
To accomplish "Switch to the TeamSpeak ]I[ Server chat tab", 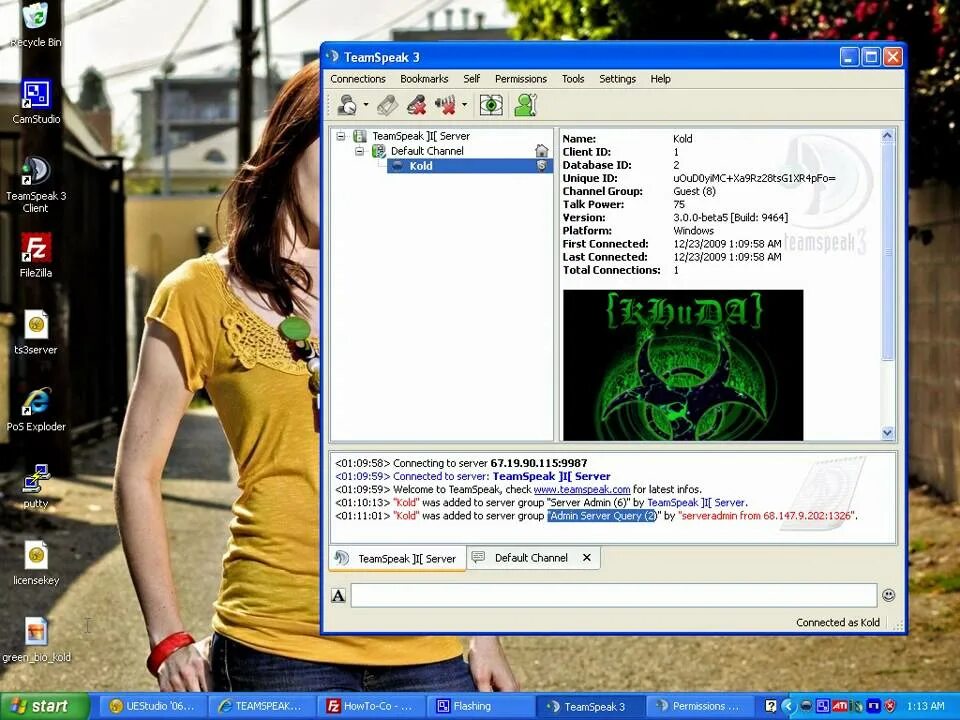I will [397, 558].
